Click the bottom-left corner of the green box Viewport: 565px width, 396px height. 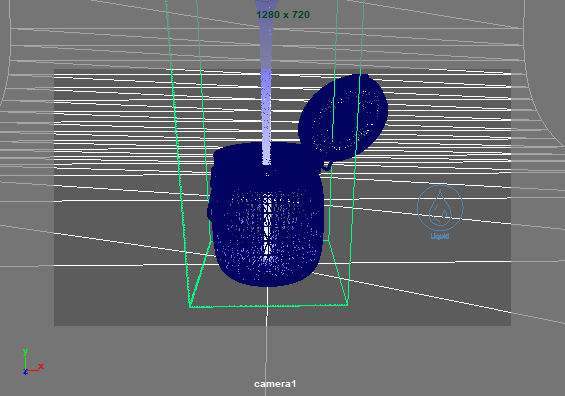pyautogui.click(x=190, y=307)
